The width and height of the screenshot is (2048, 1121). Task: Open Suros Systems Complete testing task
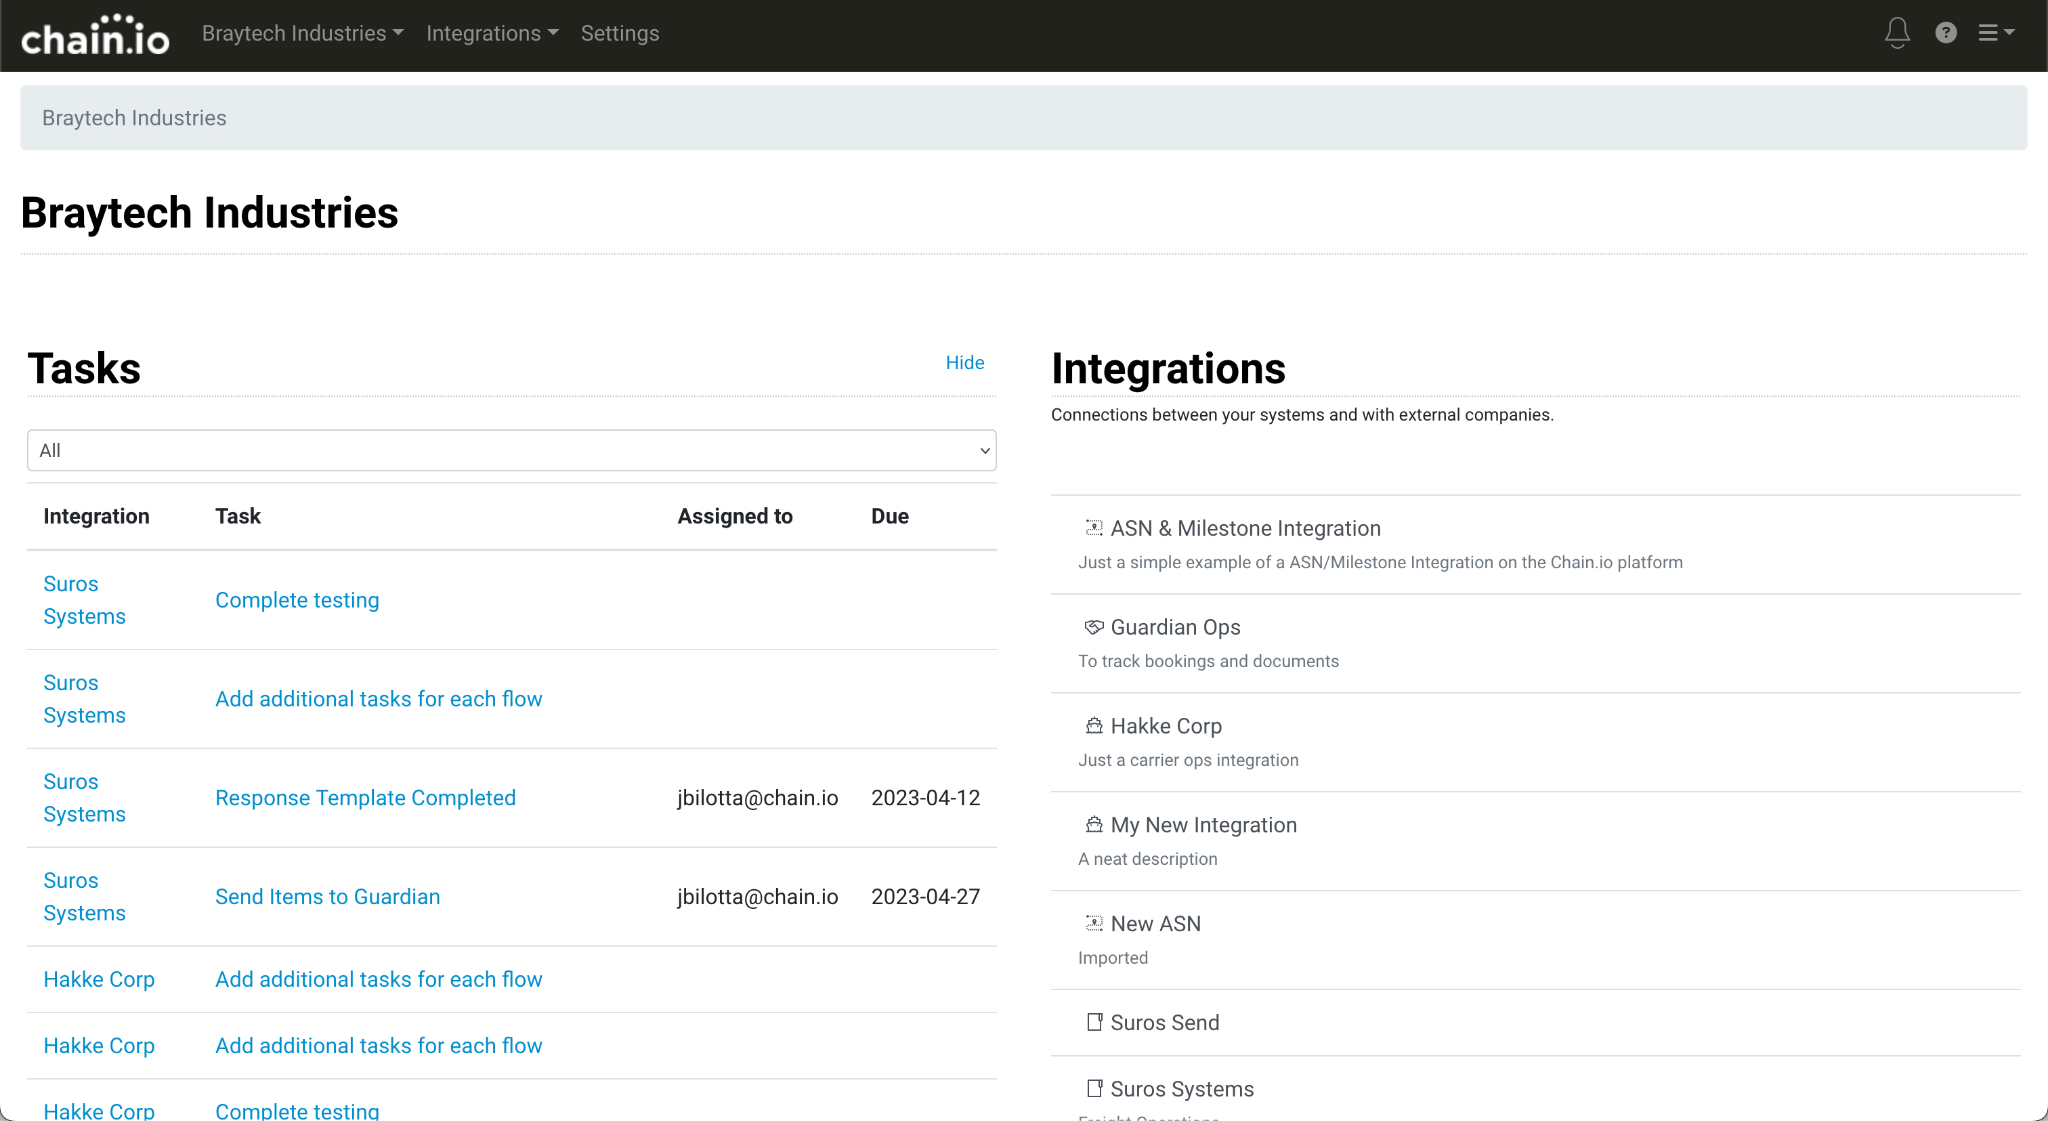click(297, 600)
